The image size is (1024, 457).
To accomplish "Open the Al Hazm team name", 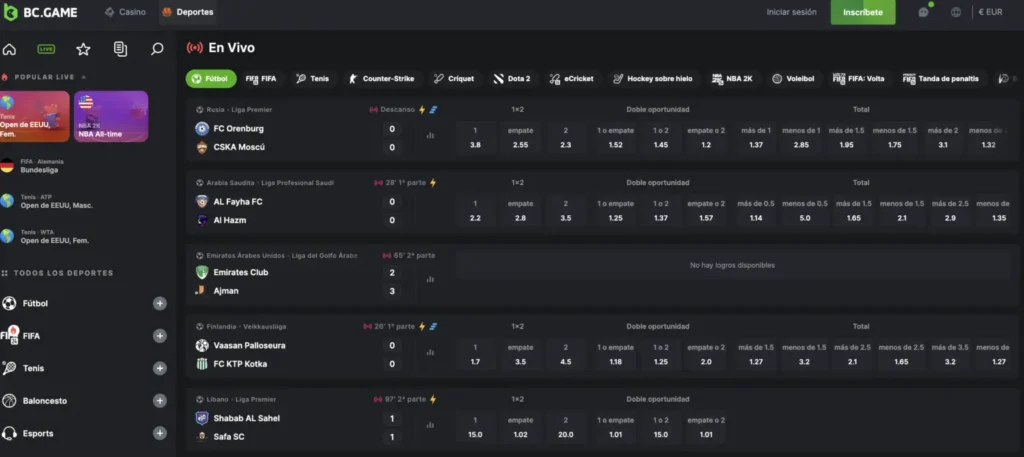I will 230,220.
